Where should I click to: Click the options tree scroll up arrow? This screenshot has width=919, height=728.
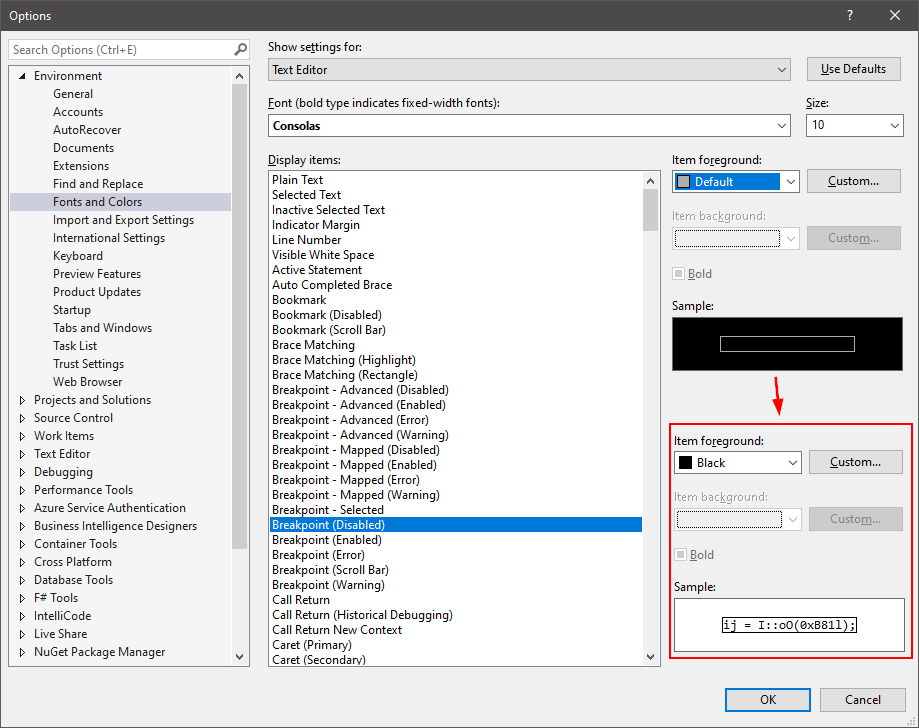[239, 76]
